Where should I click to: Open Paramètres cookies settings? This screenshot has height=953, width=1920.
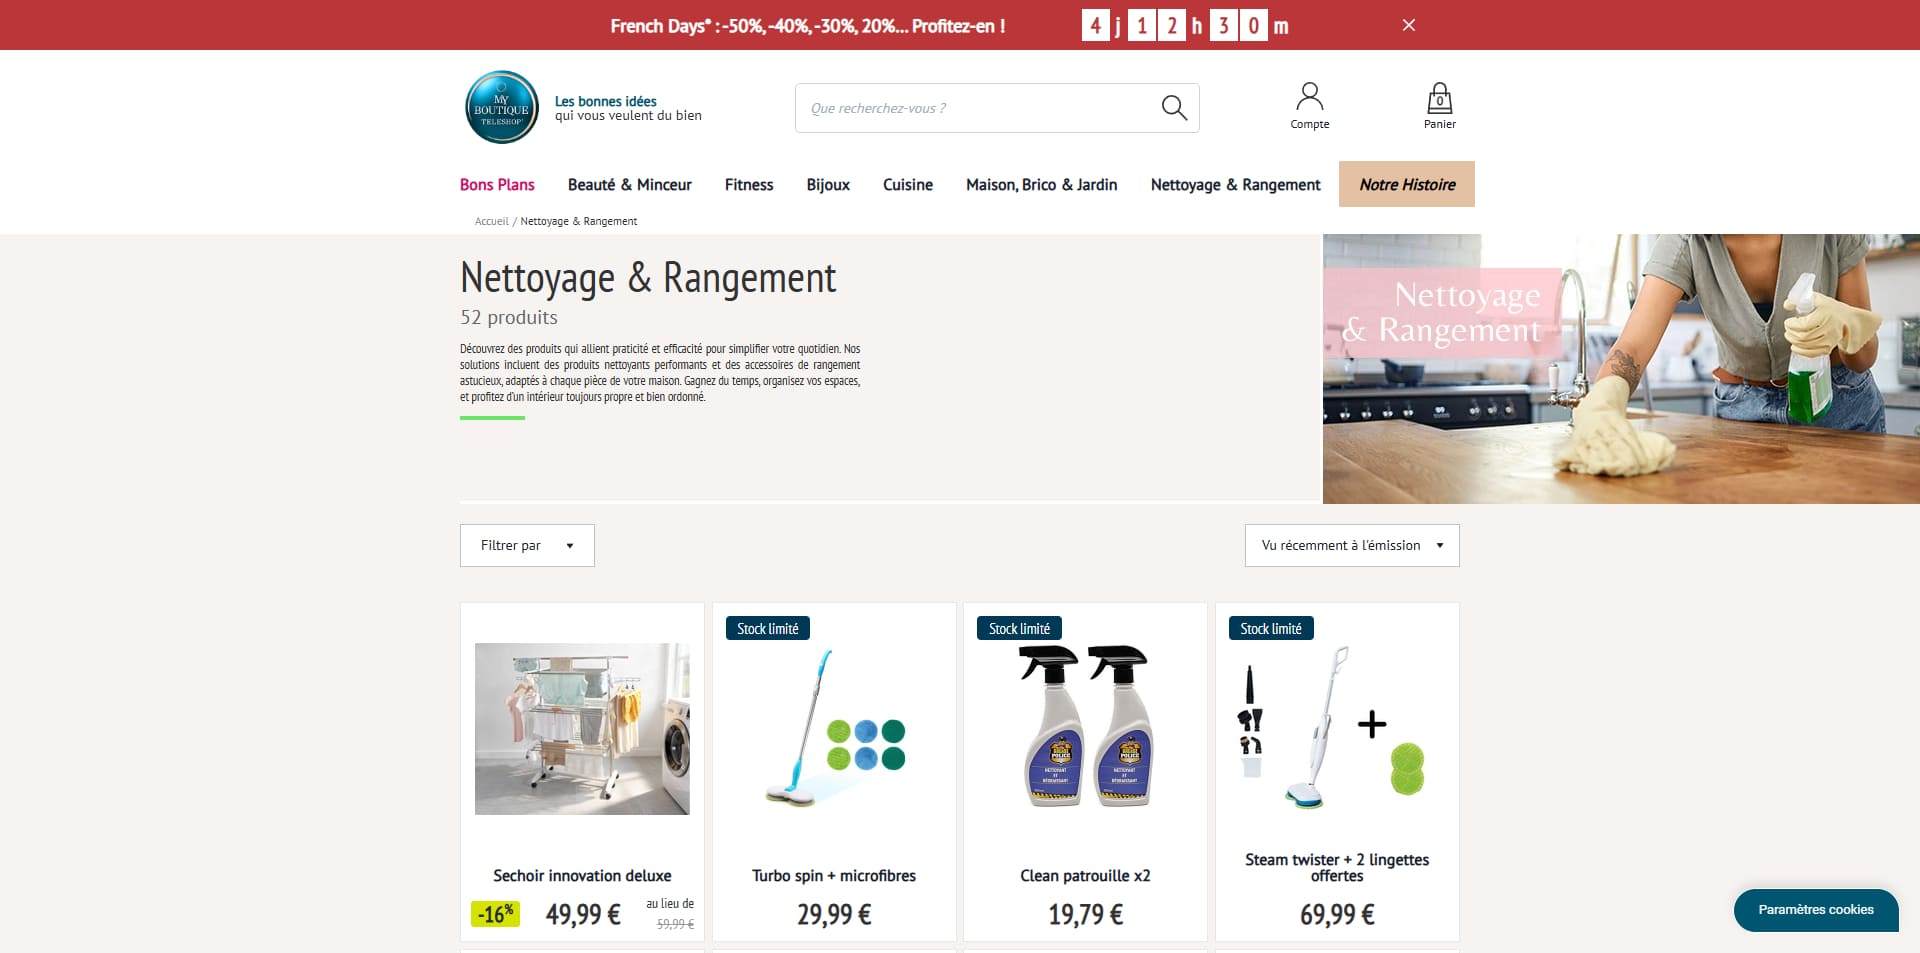click(1816, 910)
